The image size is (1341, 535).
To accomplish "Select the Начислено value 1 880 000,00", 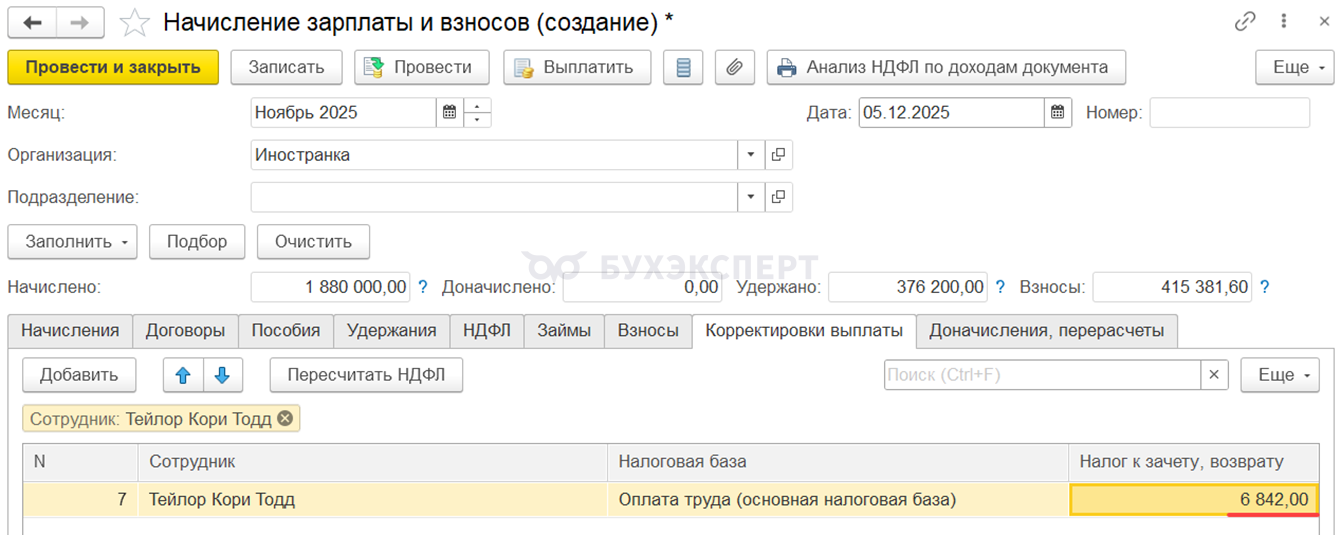I will coord(330,287).
